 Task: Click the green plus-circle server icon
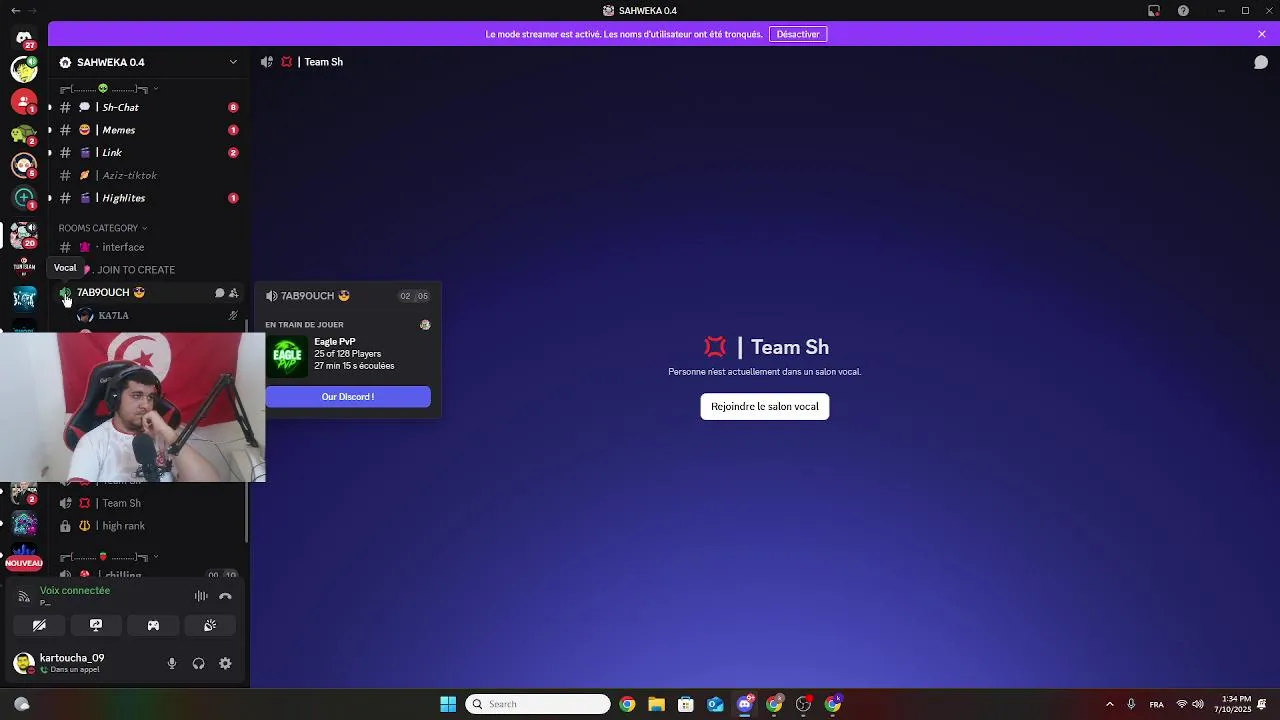24,197
